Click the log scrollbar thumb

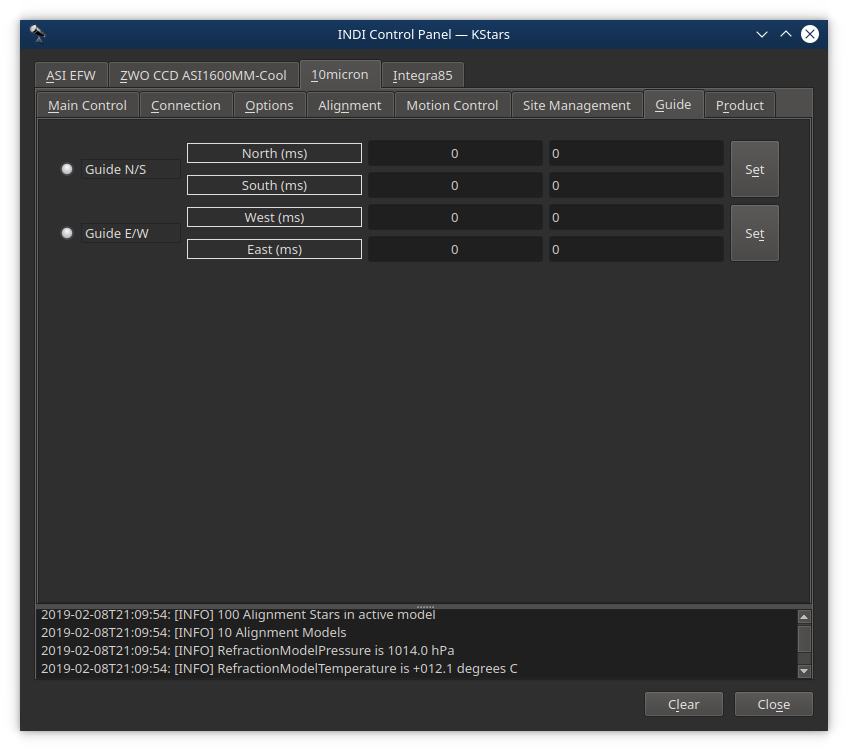tap(804, 639)
